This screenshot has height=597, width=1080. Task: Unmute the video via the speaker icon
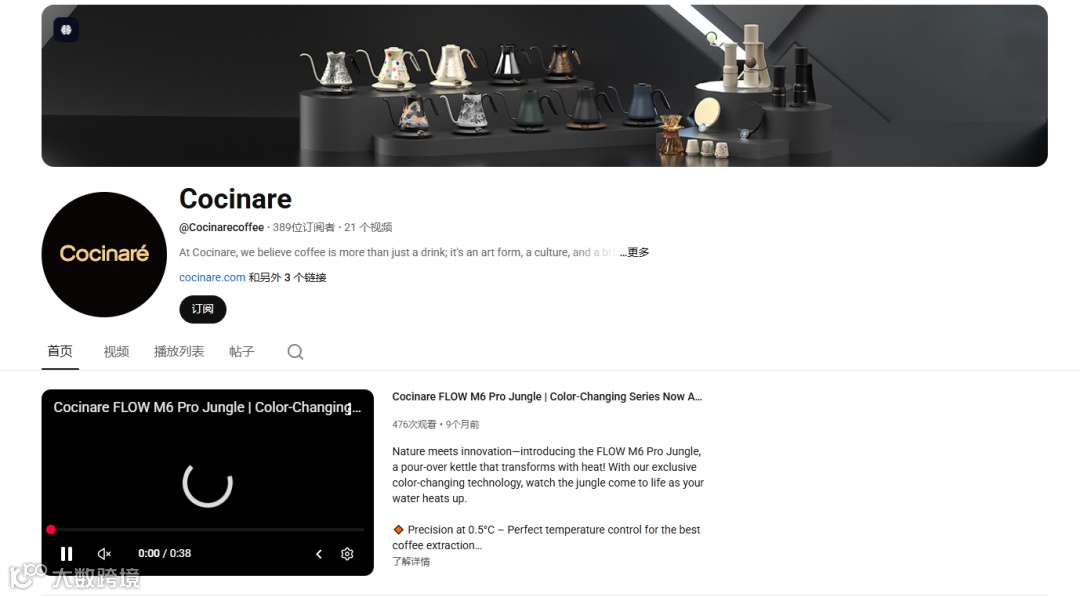pyautogui.click(x=105, y=554)
